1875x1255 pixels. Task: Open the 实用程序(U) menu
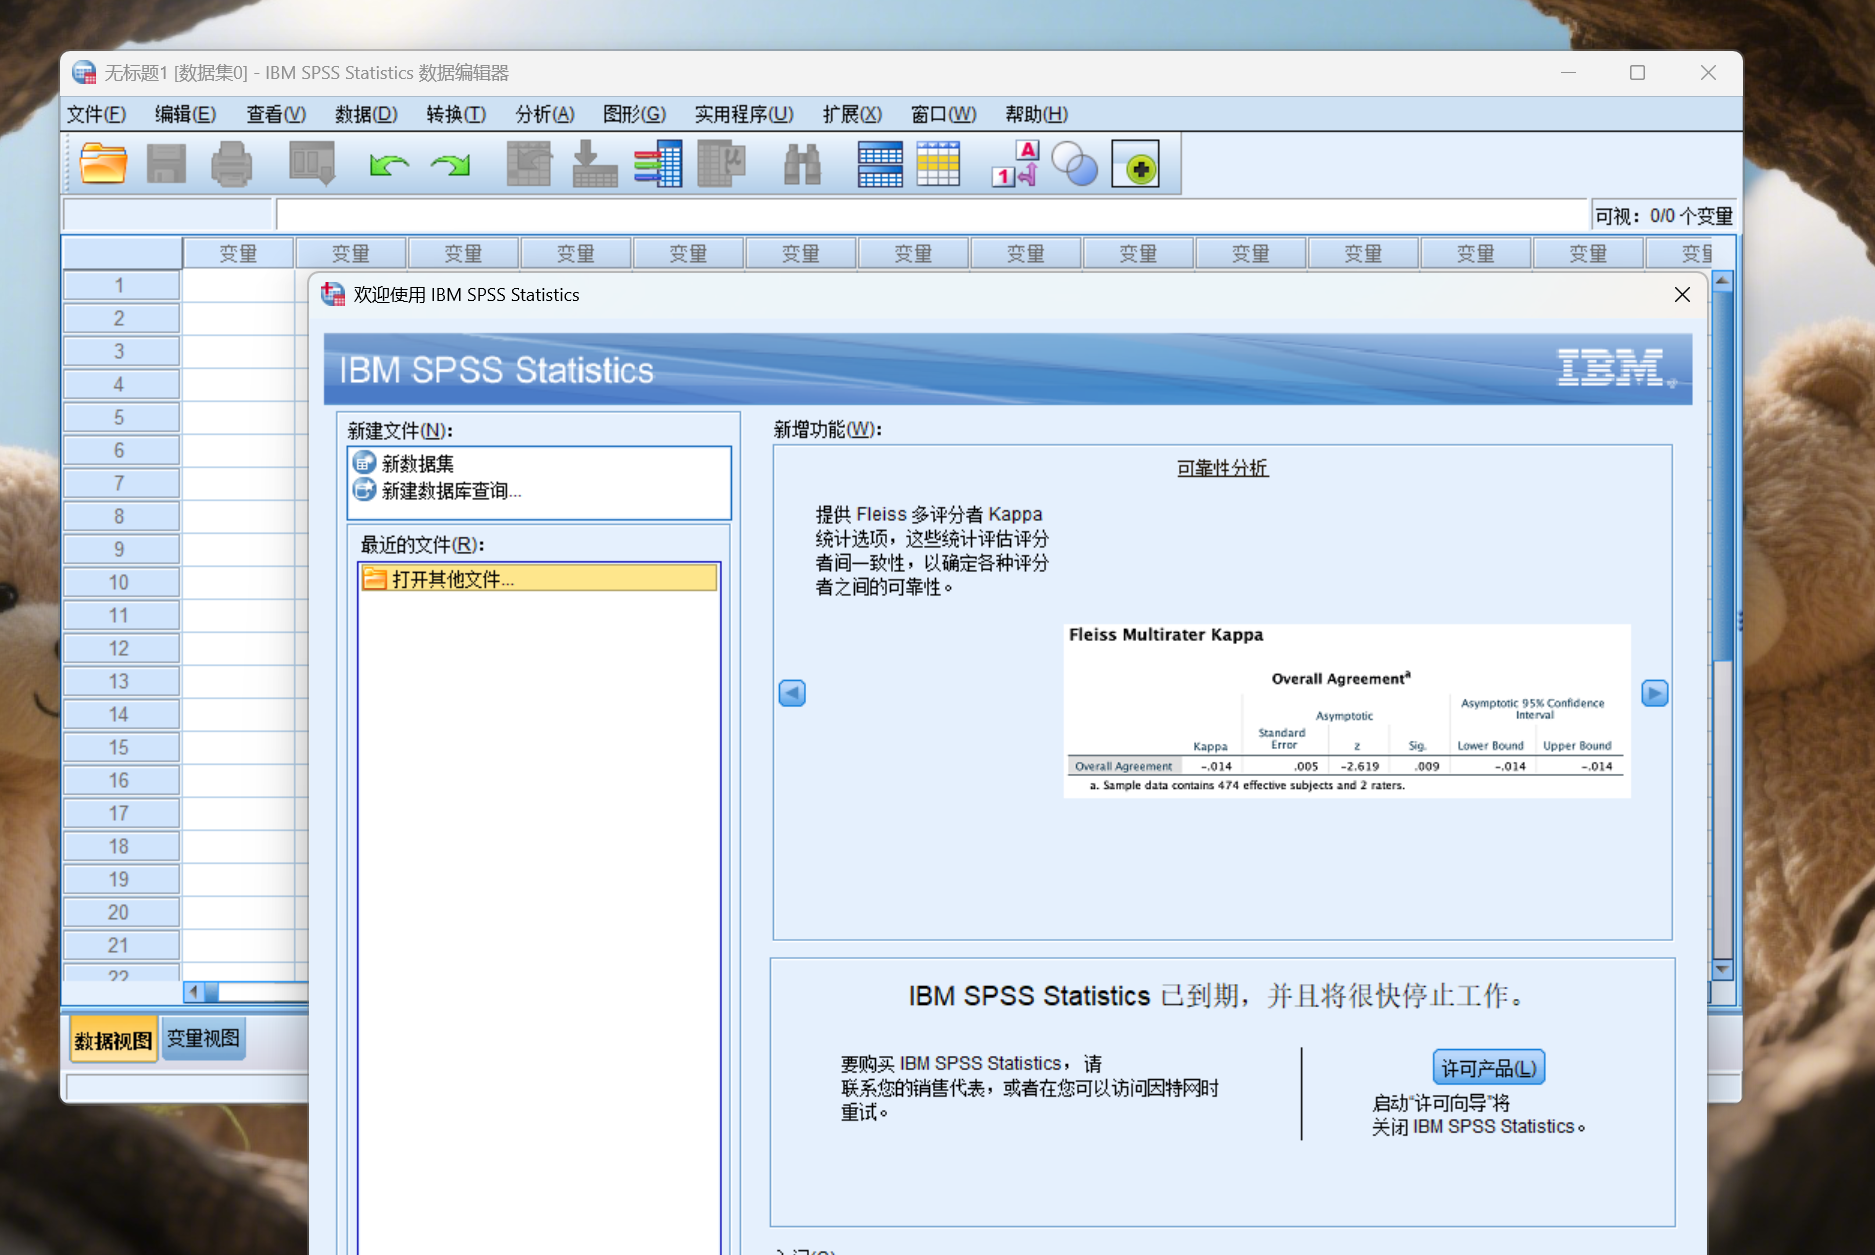point(744,114)
